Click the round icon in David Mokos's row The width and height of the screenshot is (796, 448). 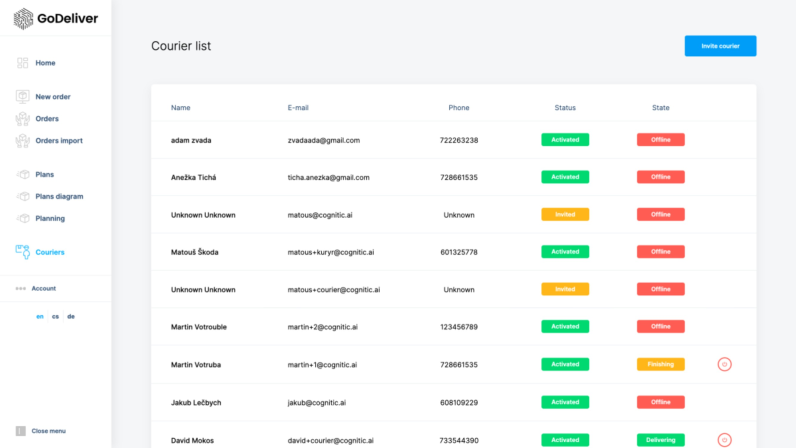pyautogui.click(x=724, y=439)
